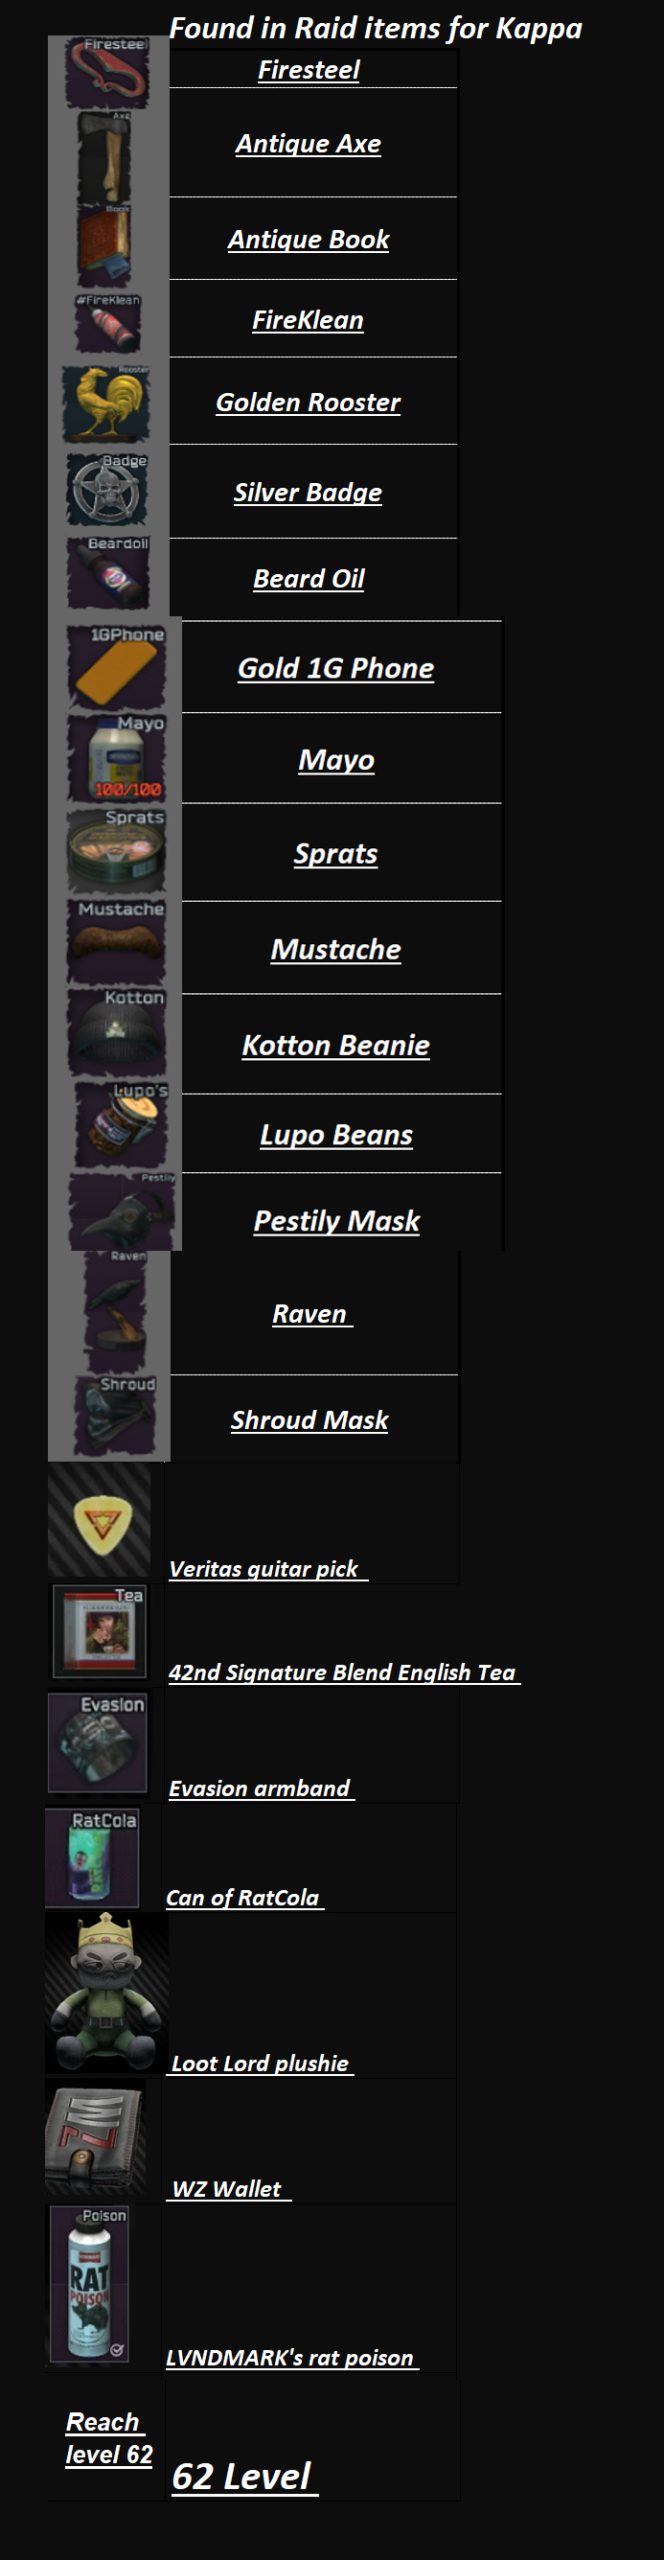Open the 42nd Signature Blend English Tea link
Screen dimensions: 664x2560
tap(344, 1672)
